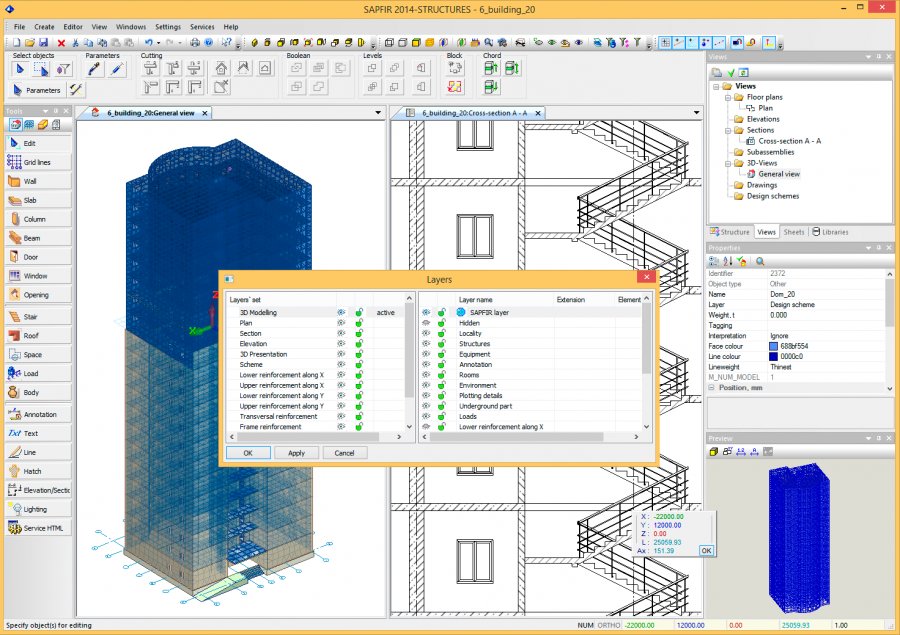Select the Elevation/Section tool
This screenshot has width=900, height=635.
tap(38, 490)
